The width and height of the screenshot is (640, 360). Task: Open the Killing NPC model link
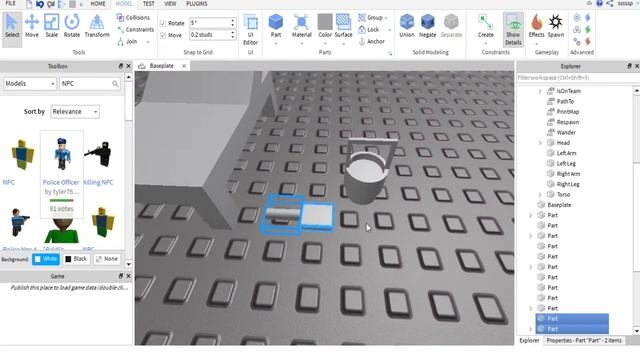[98, 182]
